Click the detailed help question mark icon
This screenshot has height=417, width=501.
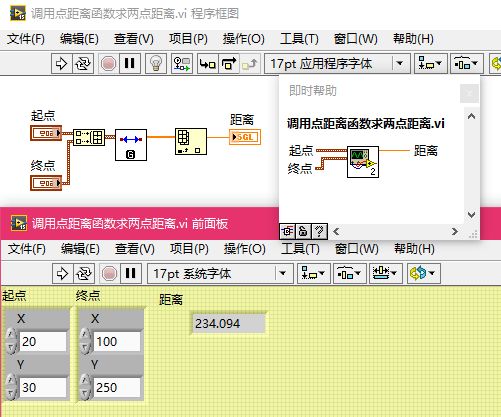pyautogui.click(x=319, y=231)
